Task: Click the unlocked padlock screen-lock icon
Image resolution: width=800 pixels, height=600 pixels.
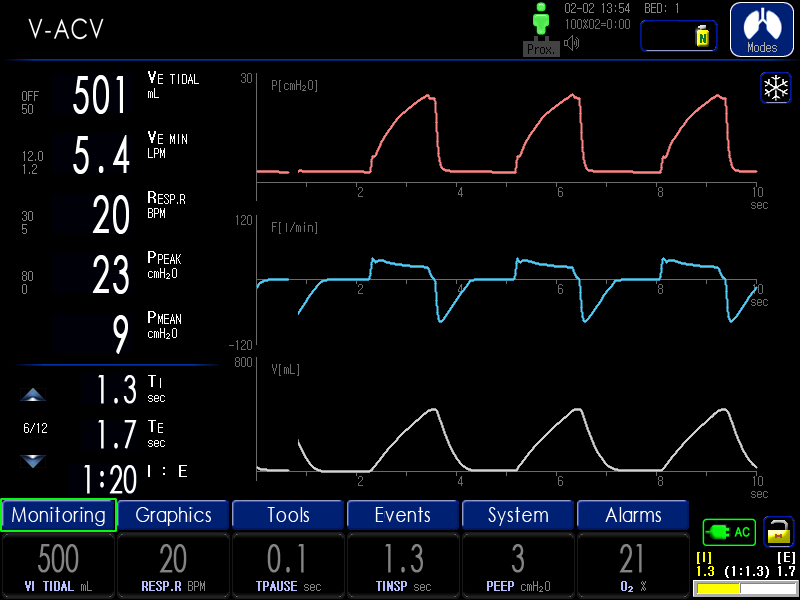Action: pyautogui.click(x=778, y=531)
